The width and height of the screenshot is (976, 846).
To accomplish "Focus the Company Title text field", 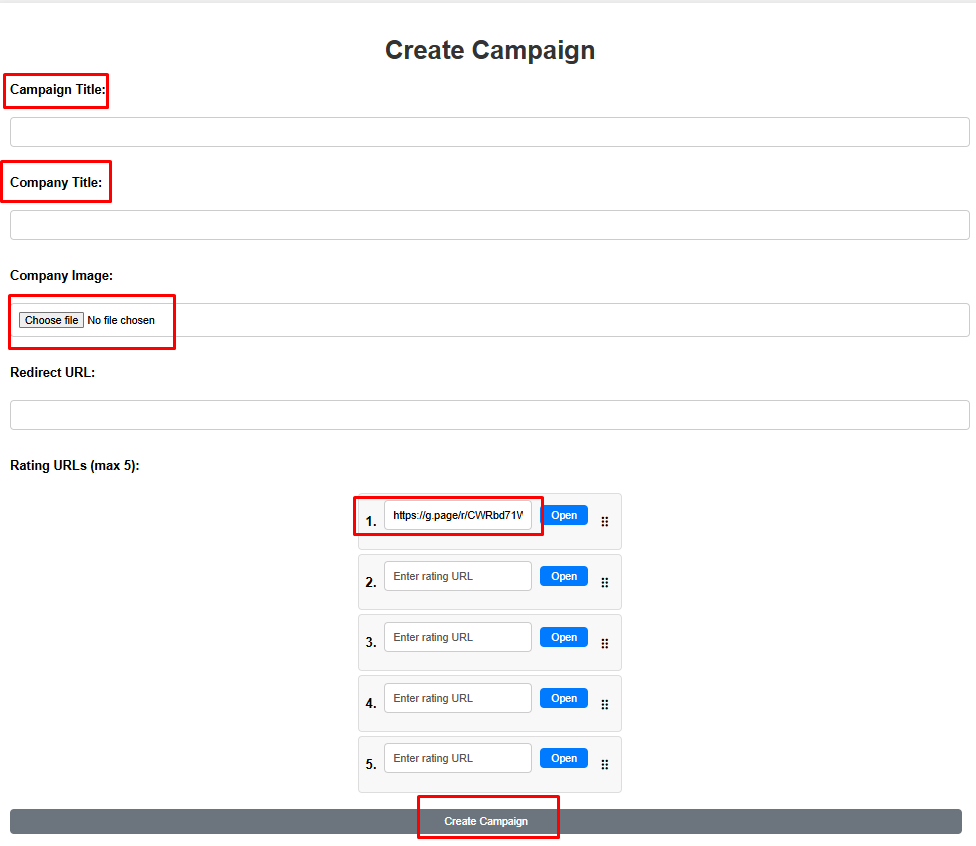I will [x=489, y=225].
